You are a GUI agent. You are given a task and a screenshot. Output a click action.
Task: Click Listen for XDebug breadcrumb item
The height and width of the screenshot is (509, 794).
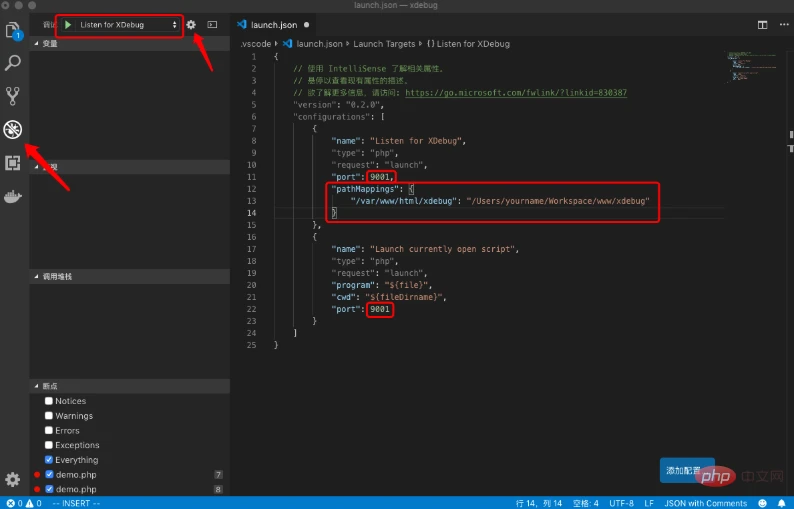(x=473, y=44)
